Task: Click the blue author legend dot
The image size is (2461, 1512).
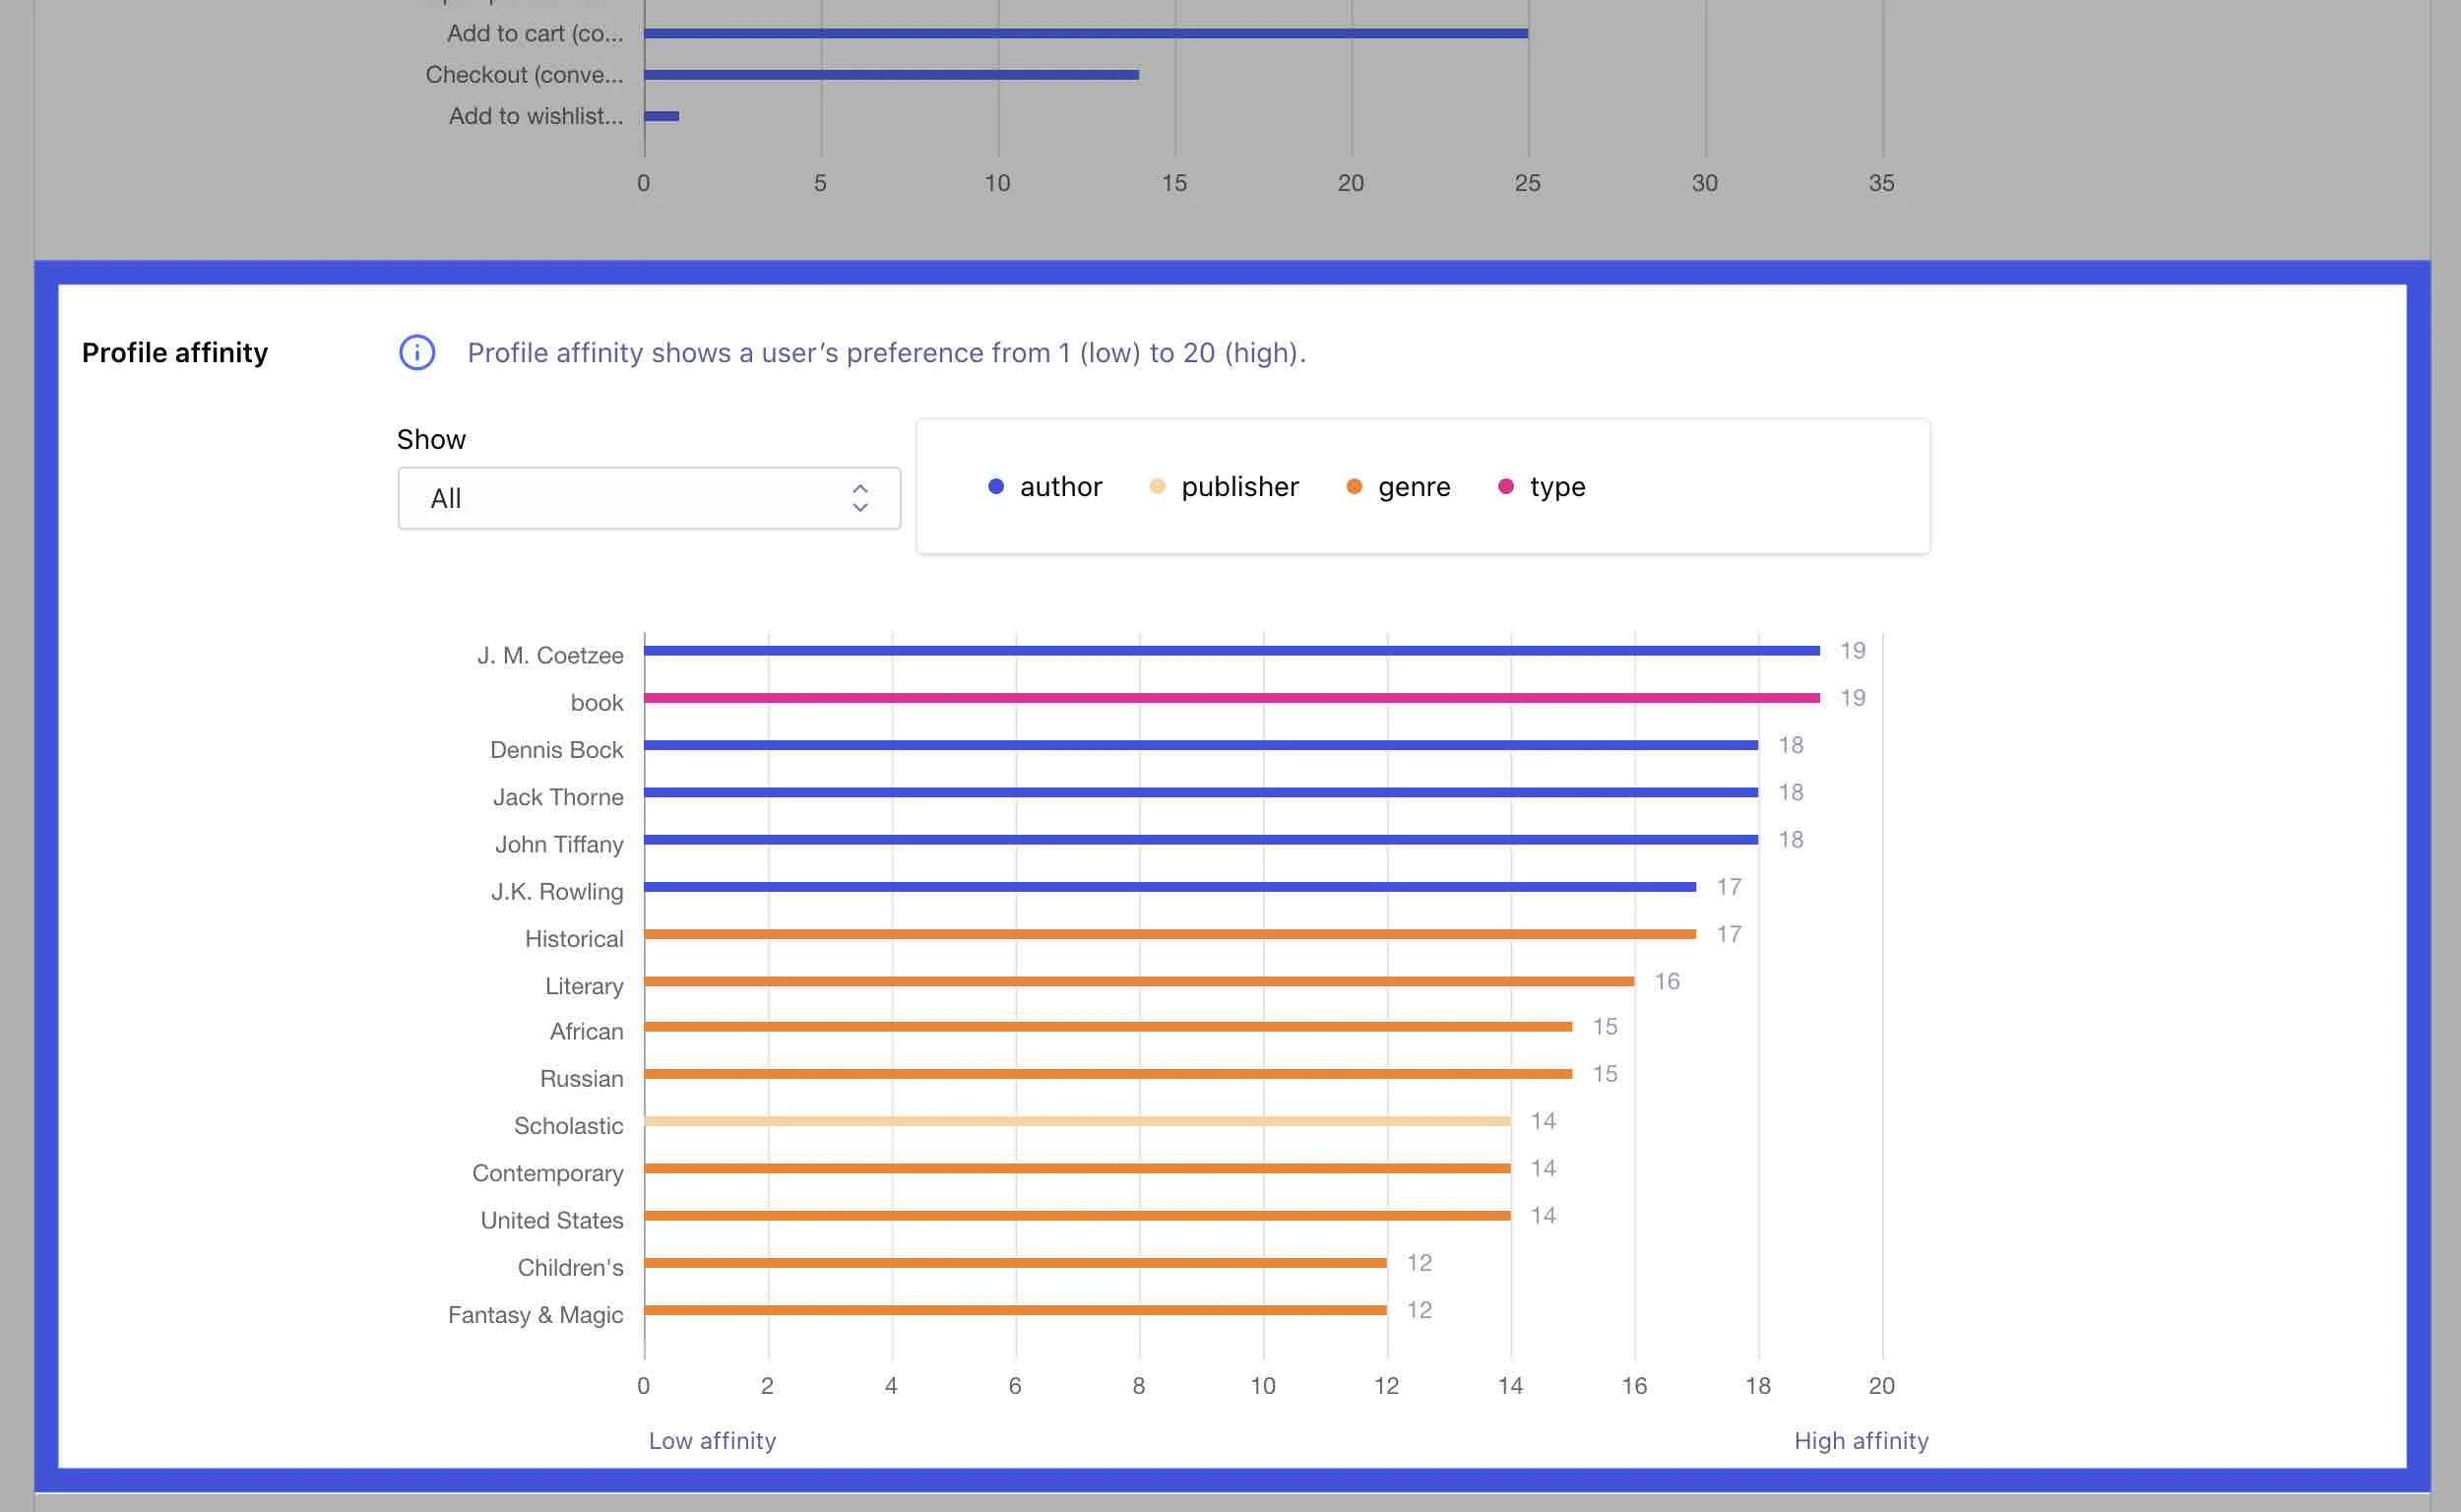Action: pos(995,486)
